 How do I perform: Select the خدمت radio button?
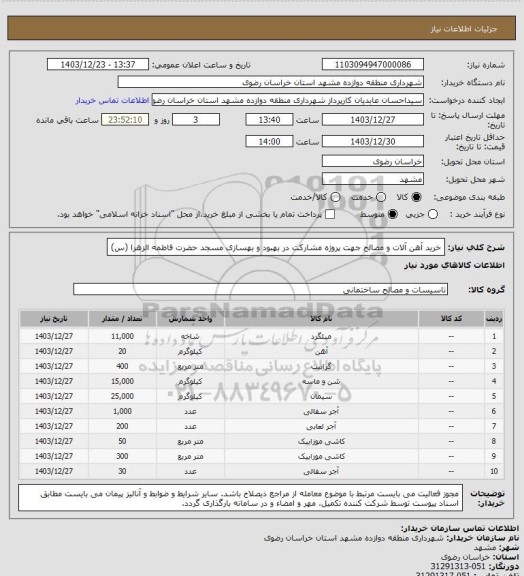(x=381, y=197)
